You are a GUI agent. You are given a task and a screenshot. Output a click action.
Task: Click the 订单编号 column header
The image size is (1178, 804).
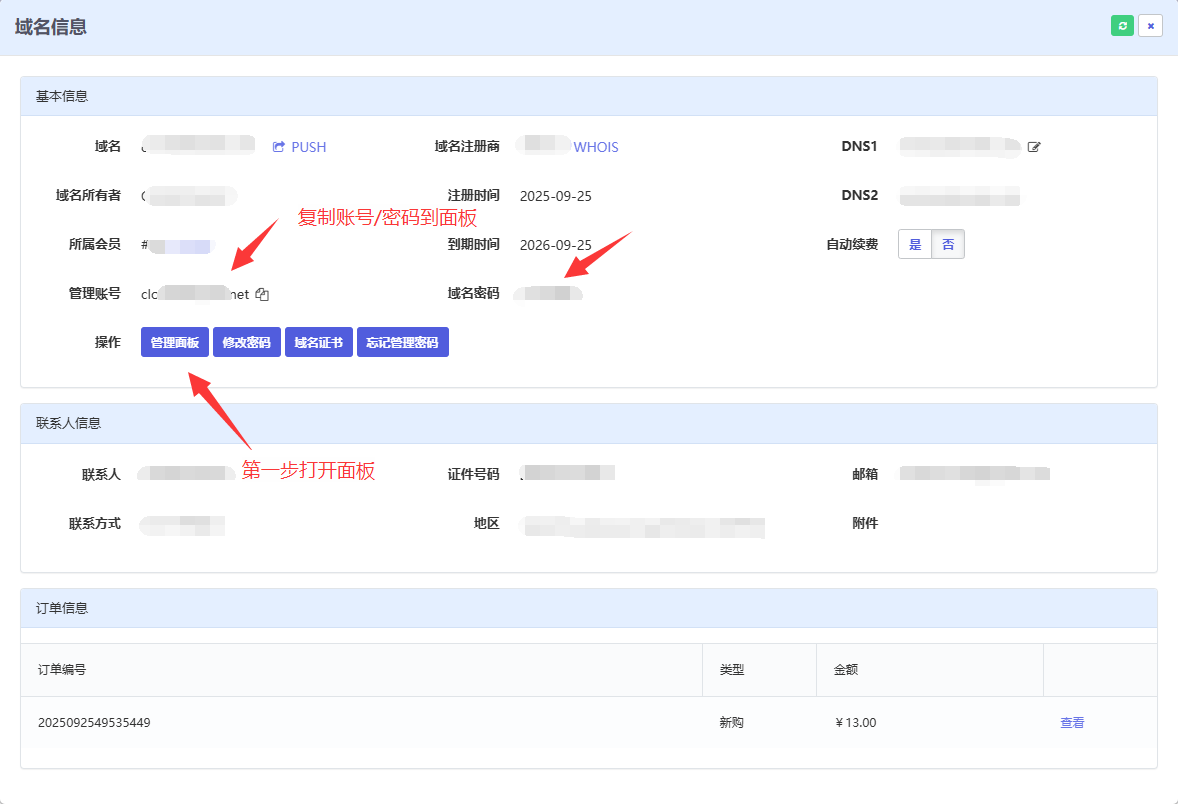(62, 670)
